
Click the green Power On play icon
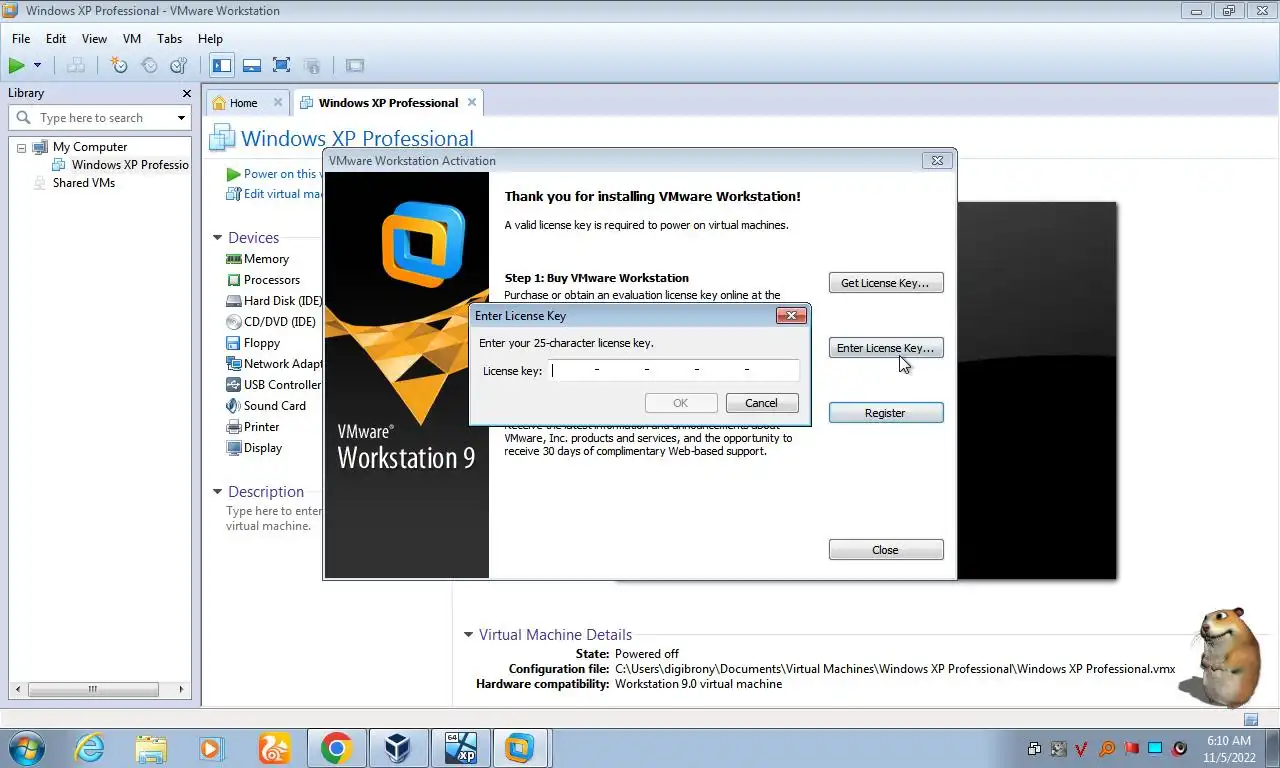click(x=16, y=66)
